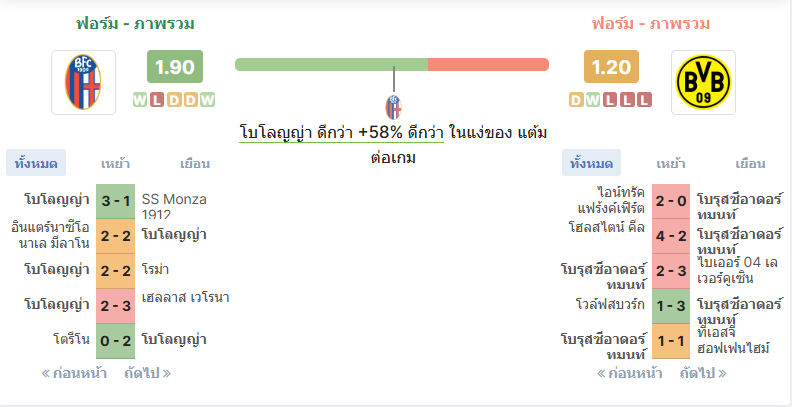Select left เหย้า (home) tab
The width and height of the screenshot is (792, 407).
tap(115, 164)
